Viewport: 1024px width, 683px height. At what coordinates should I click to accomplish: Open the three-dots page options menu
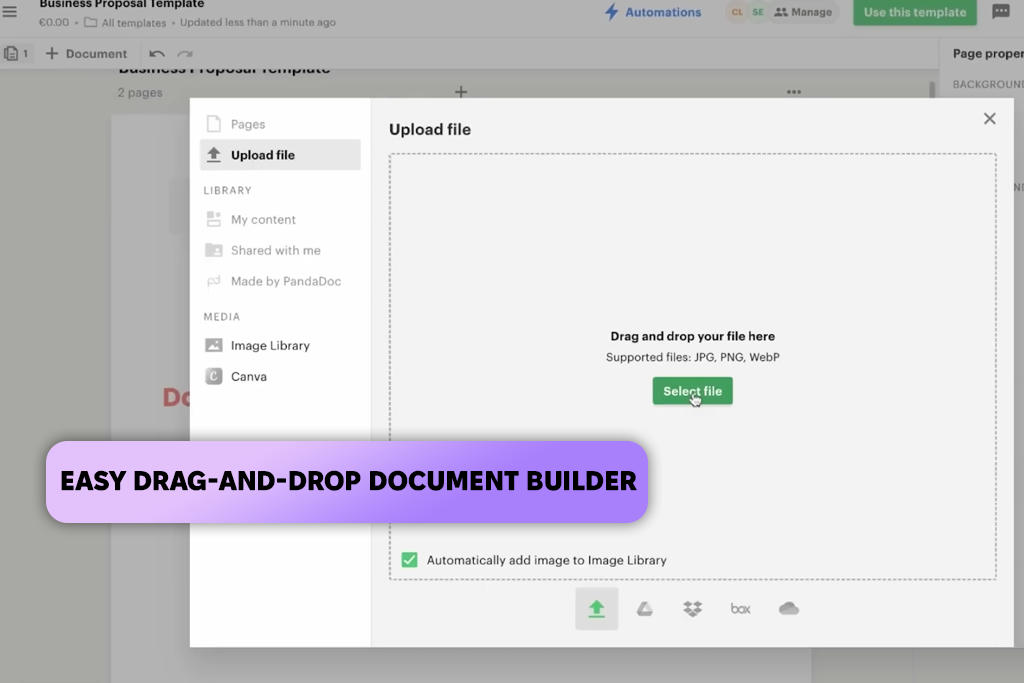[793, 92]
